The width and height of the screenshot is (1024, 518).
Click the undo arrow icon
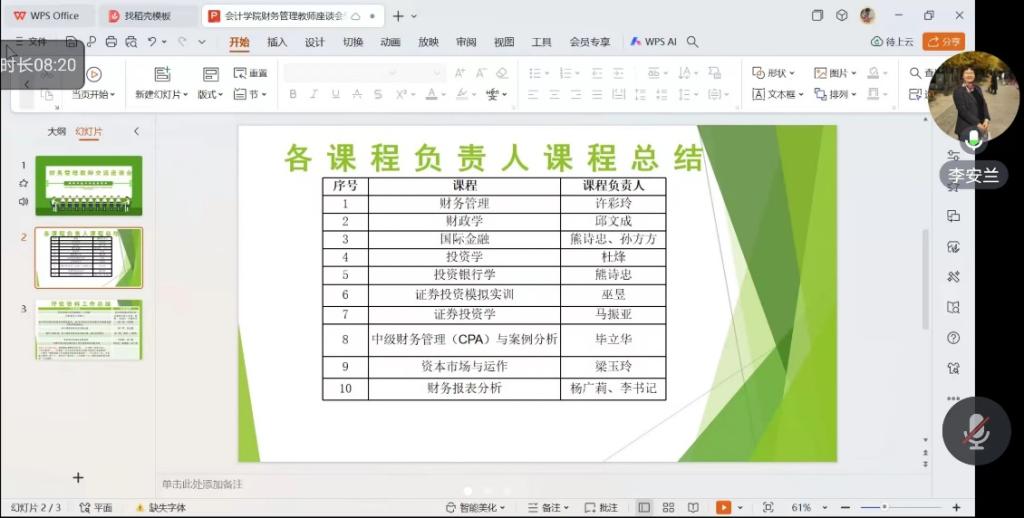click(152, 42)
